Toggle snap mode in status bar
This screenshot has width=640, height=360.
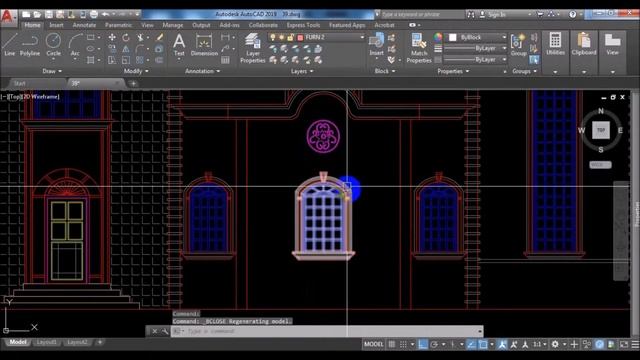[403, 344]
